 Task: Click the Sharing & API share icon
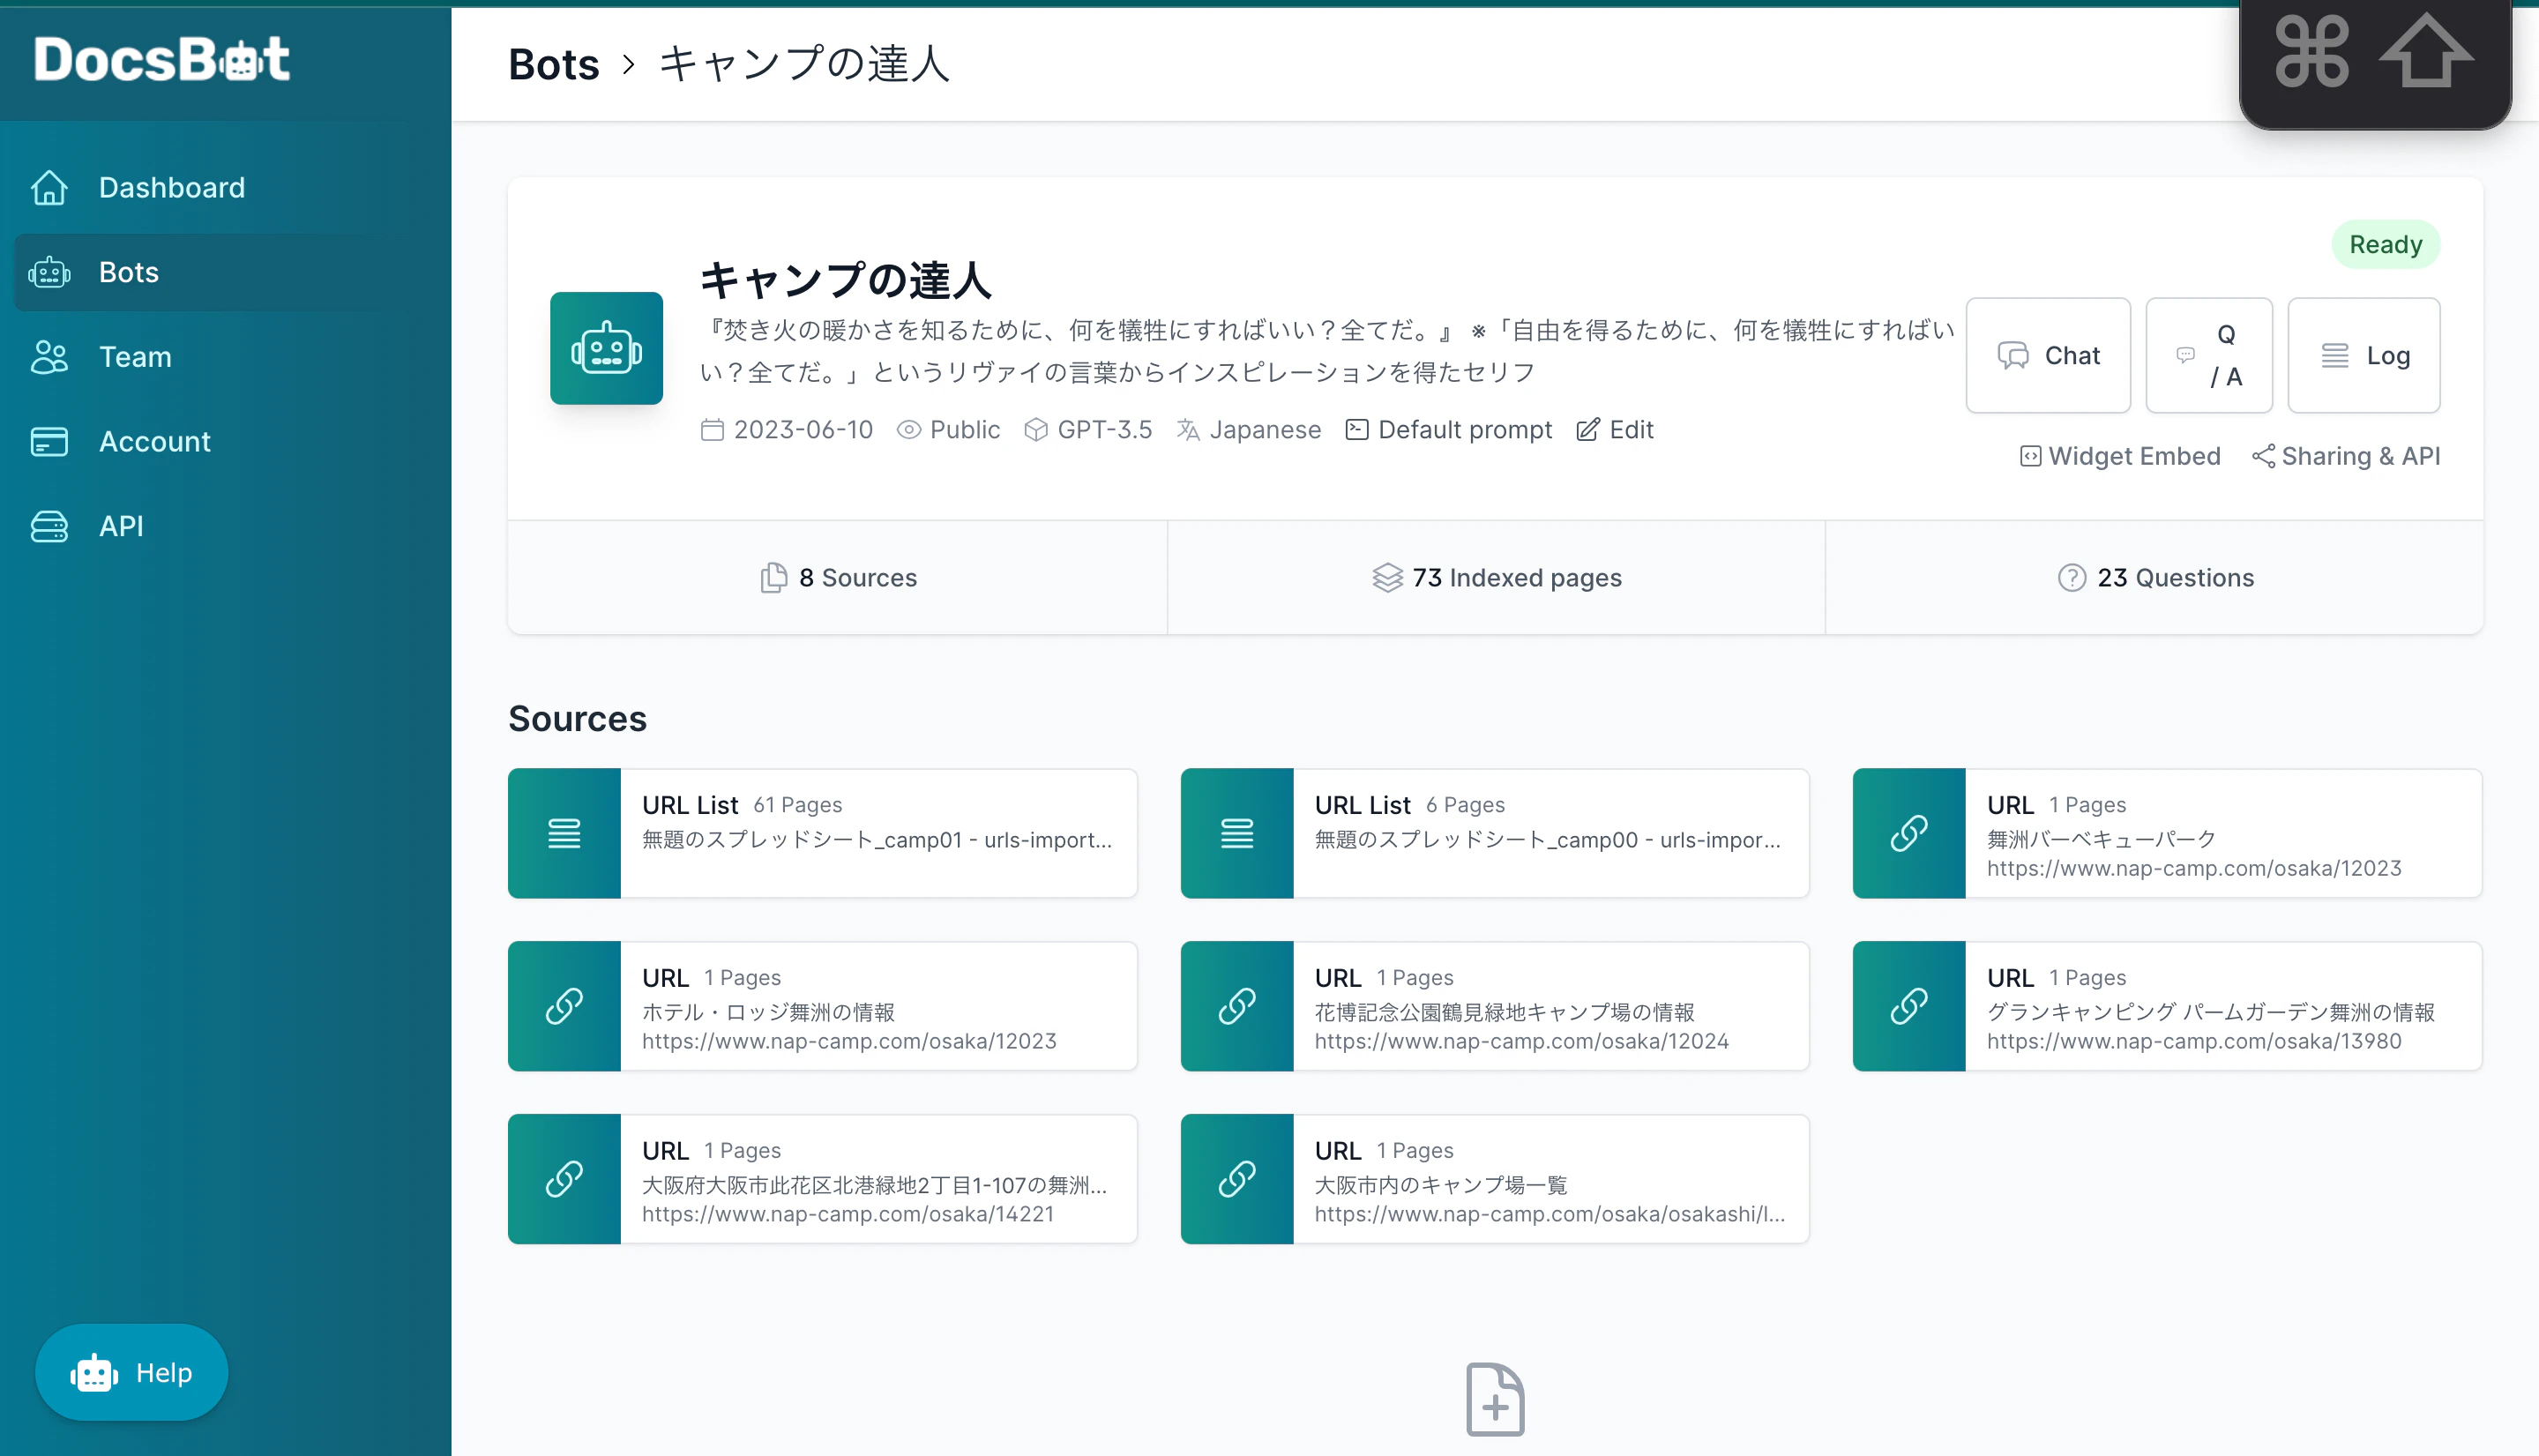pyautogui.click(x=2263, y=456)
